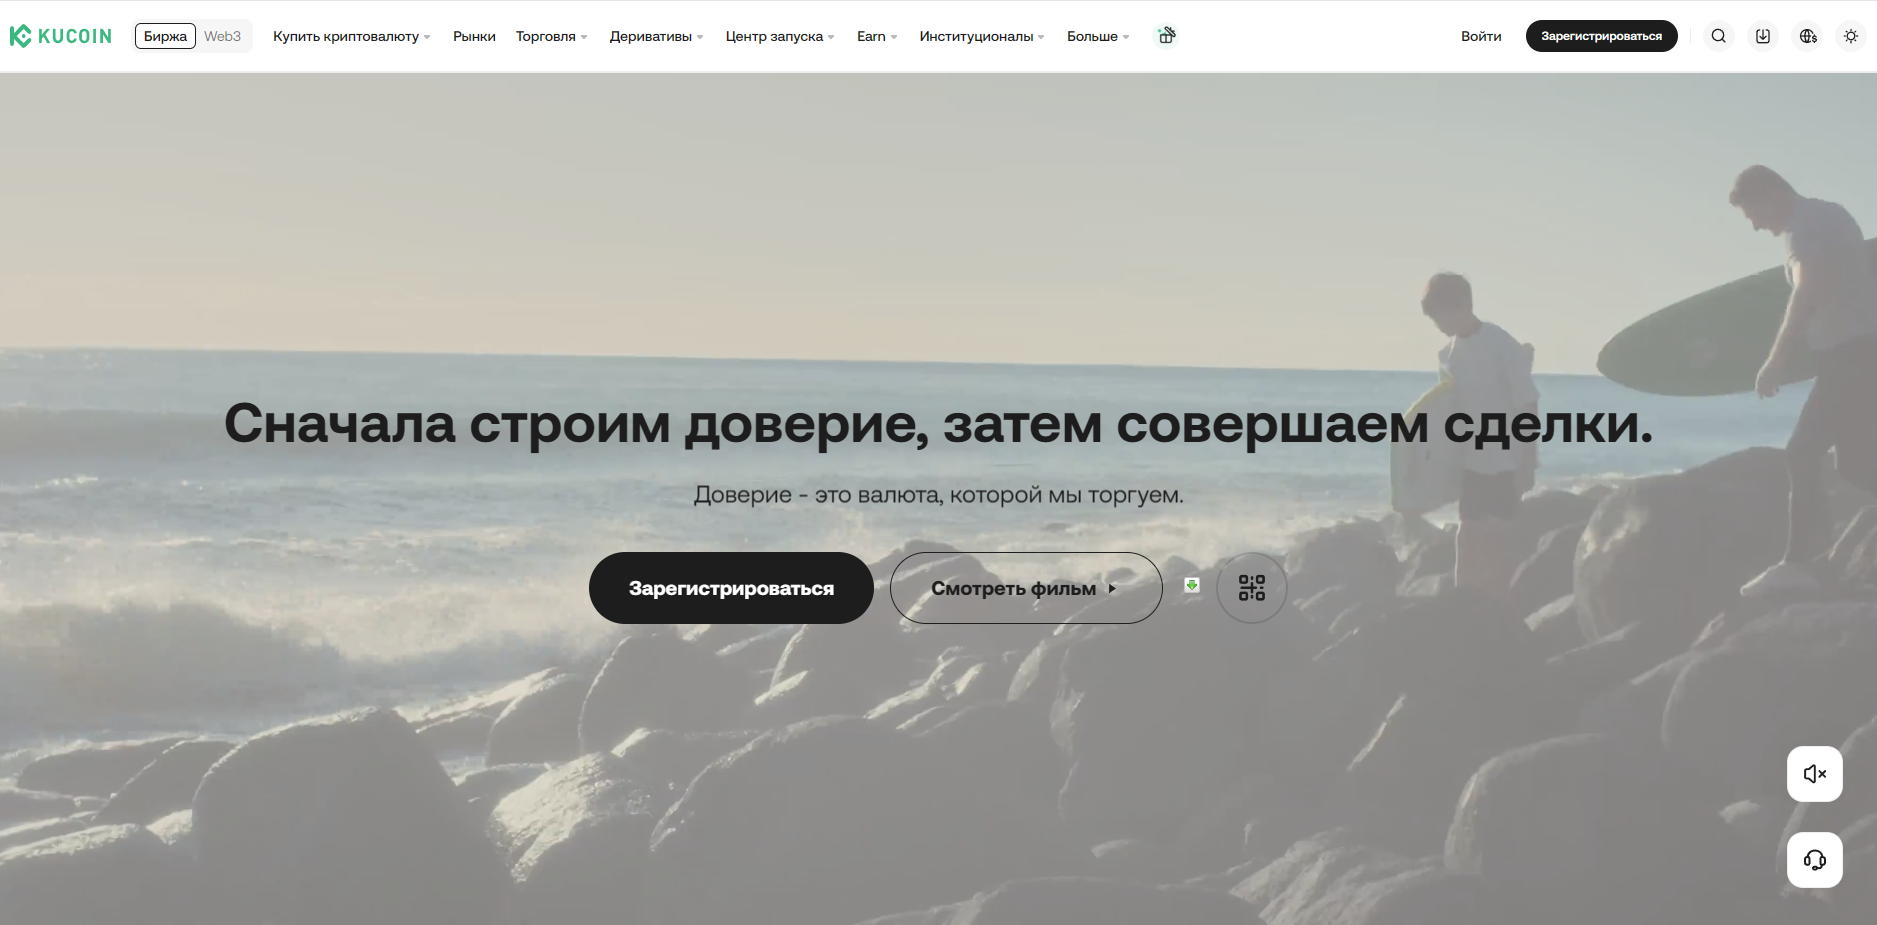Open the language and currency globe icon

tap(1807, 36)
